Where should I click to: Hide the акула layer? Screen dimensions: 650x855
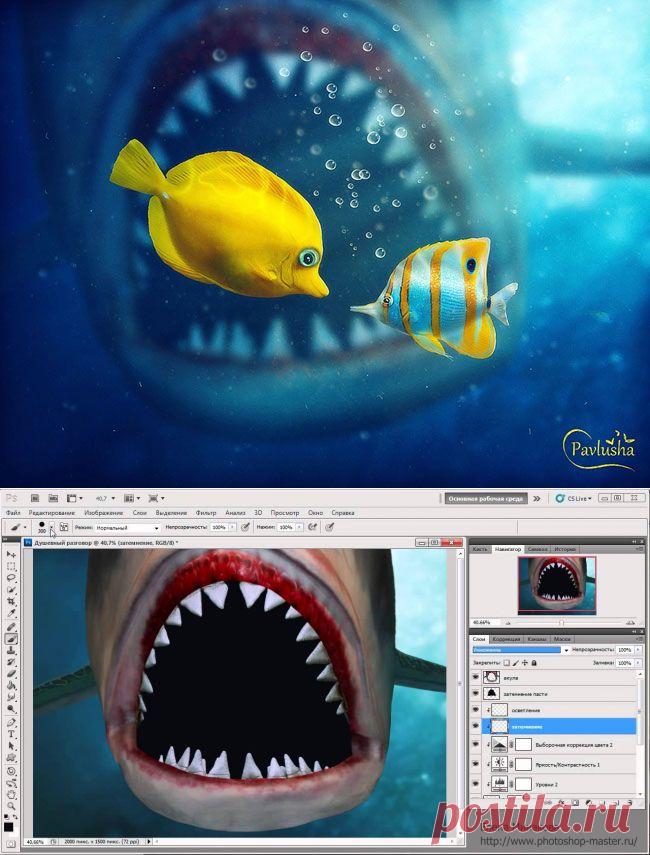click(x=476, y=678)
